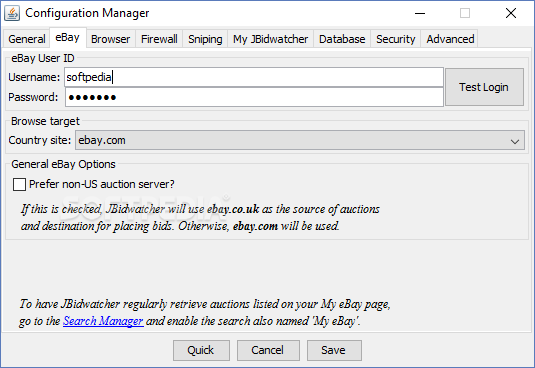The height and width of the screenshot is (368, 535).
Task: Cancel the configuration changes
Action: 268,350
